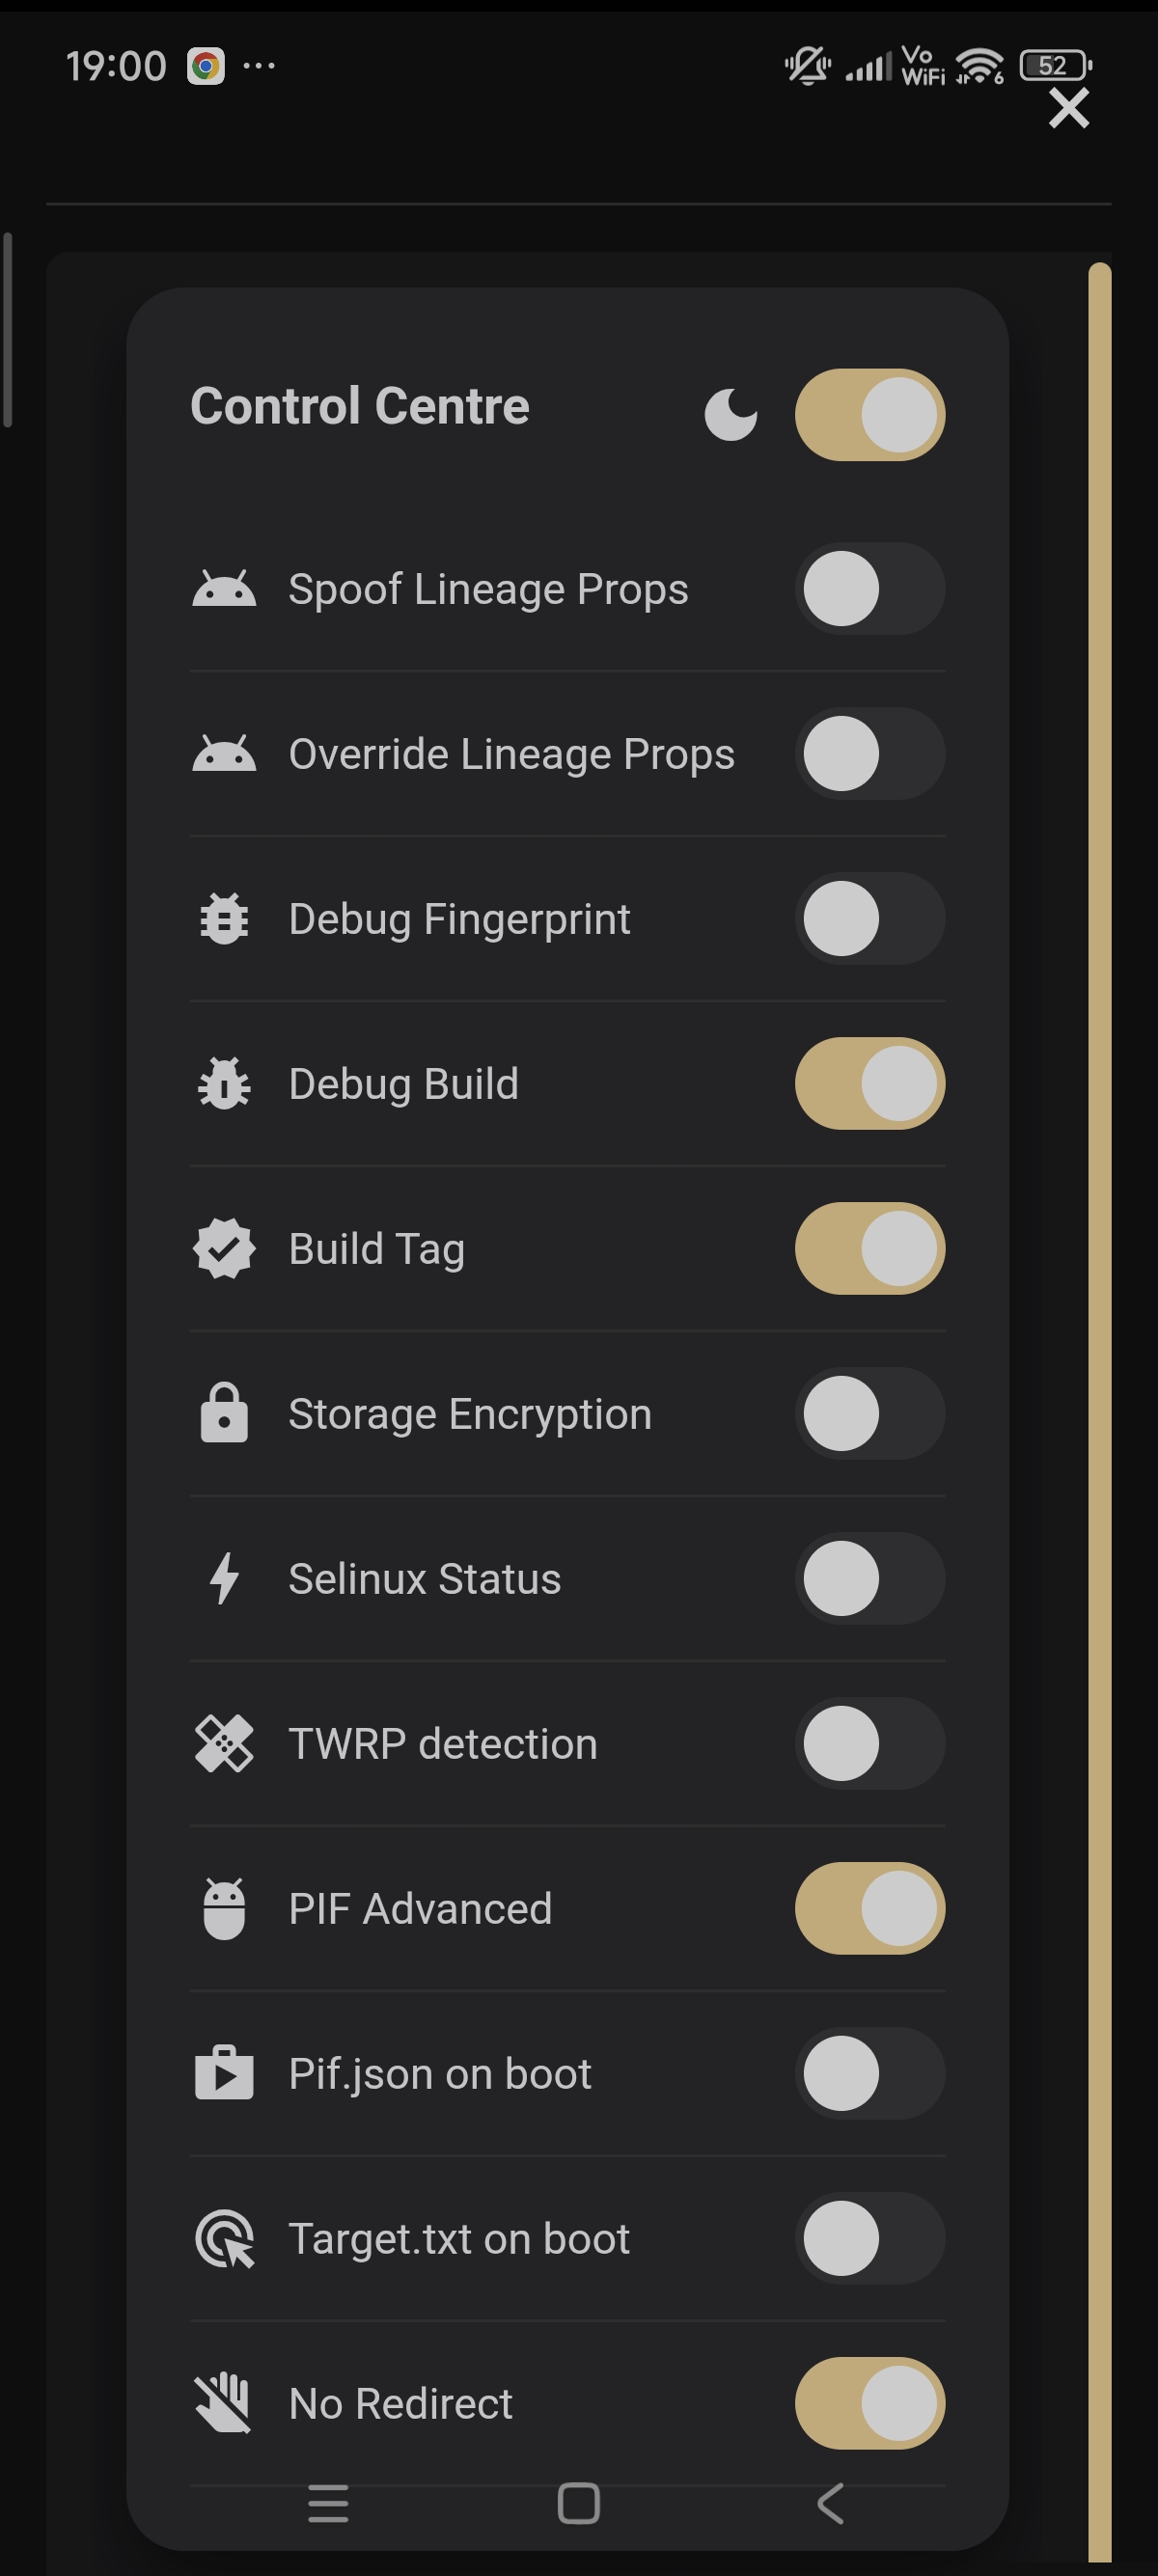Tap the lightning bolt icon for Selinux Status

tap(224, 1579)
